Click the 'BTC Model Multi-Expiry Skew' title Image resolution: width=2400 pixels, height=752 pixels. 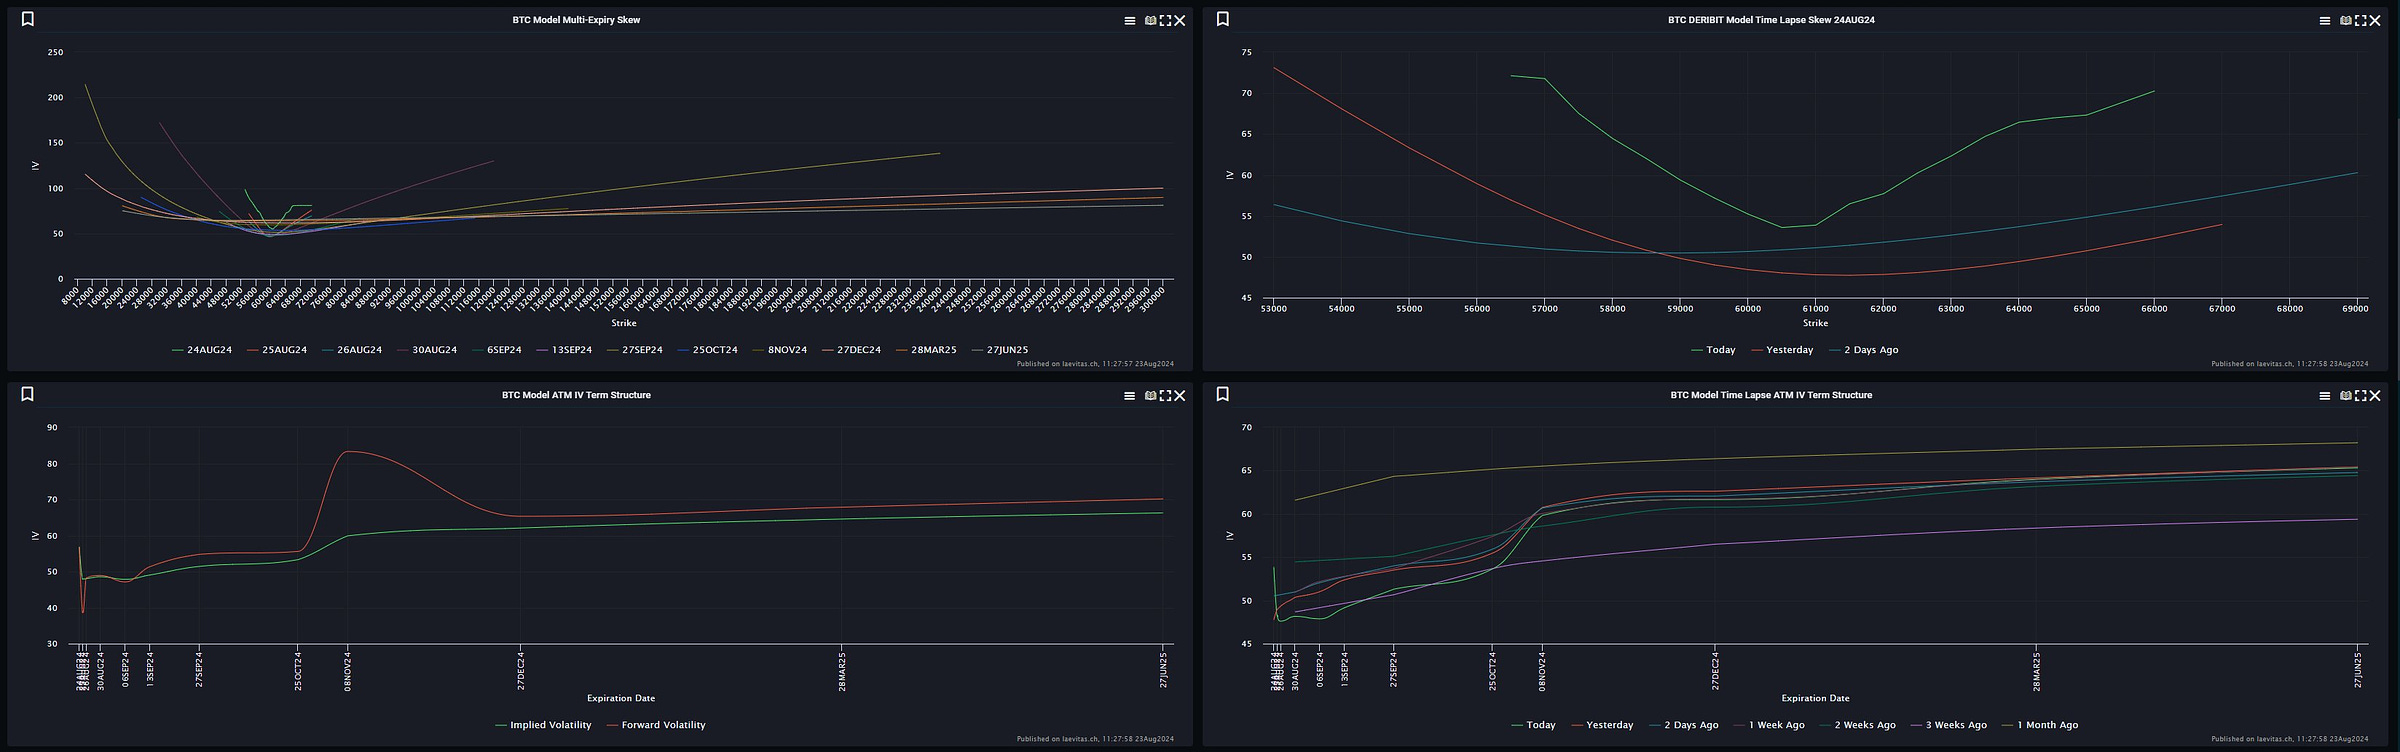click(x=576, y=20)
